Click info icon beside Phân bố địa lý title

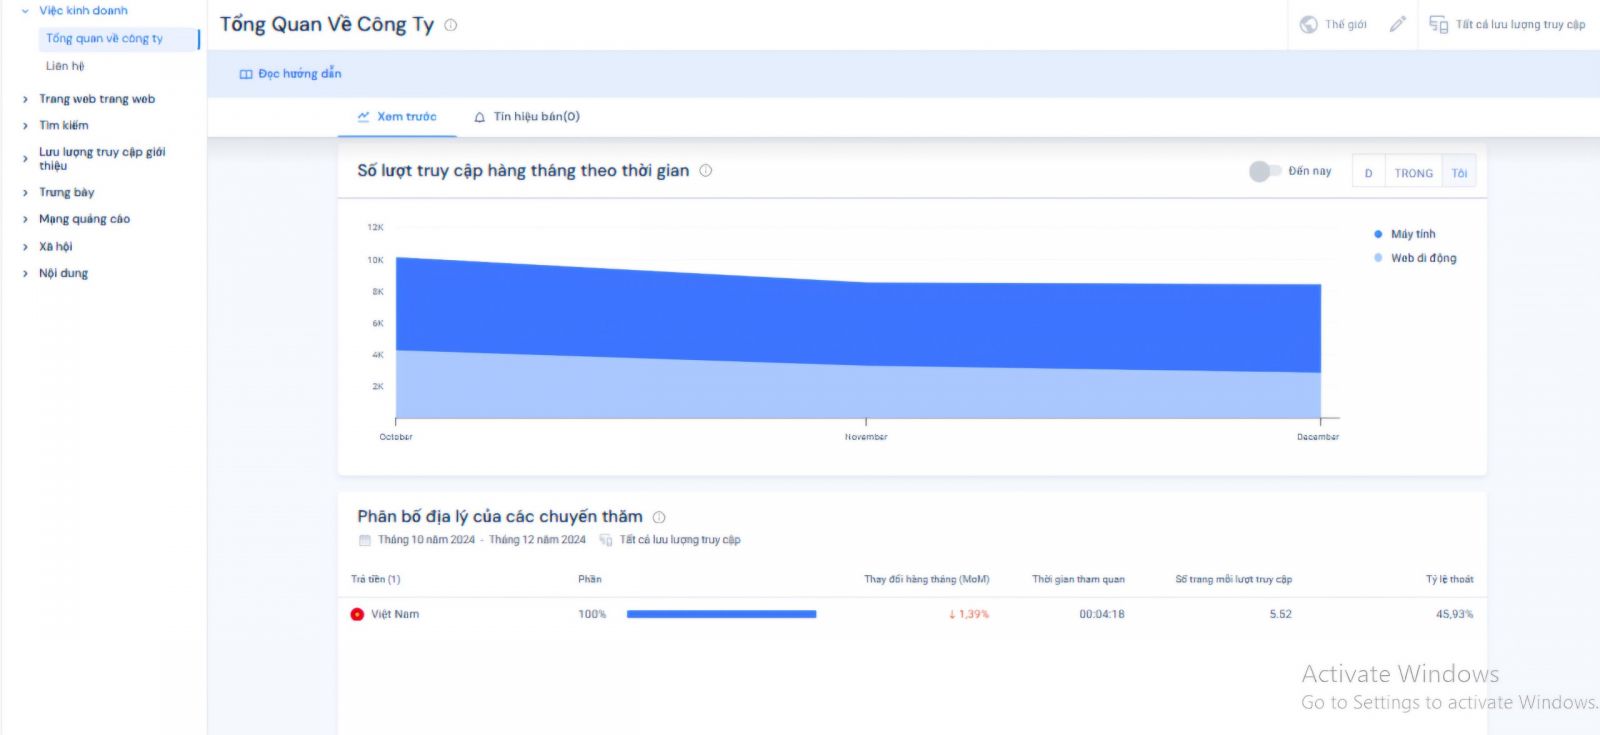[x=659, y=517]
